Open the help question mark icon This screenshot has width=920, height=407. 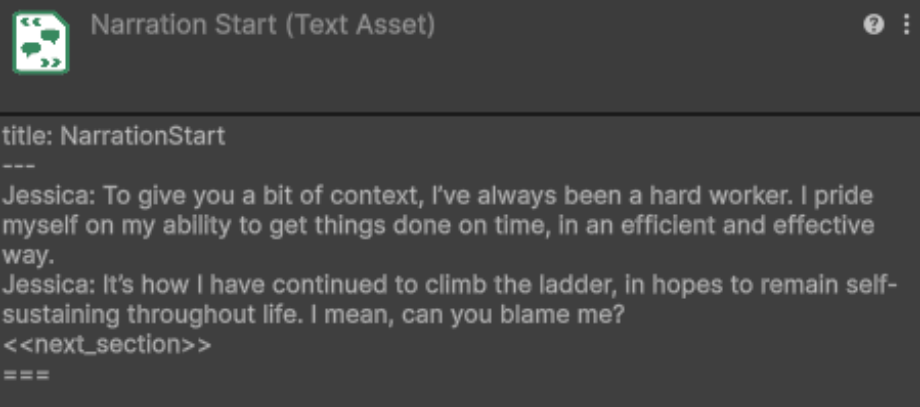coord(874,26)
